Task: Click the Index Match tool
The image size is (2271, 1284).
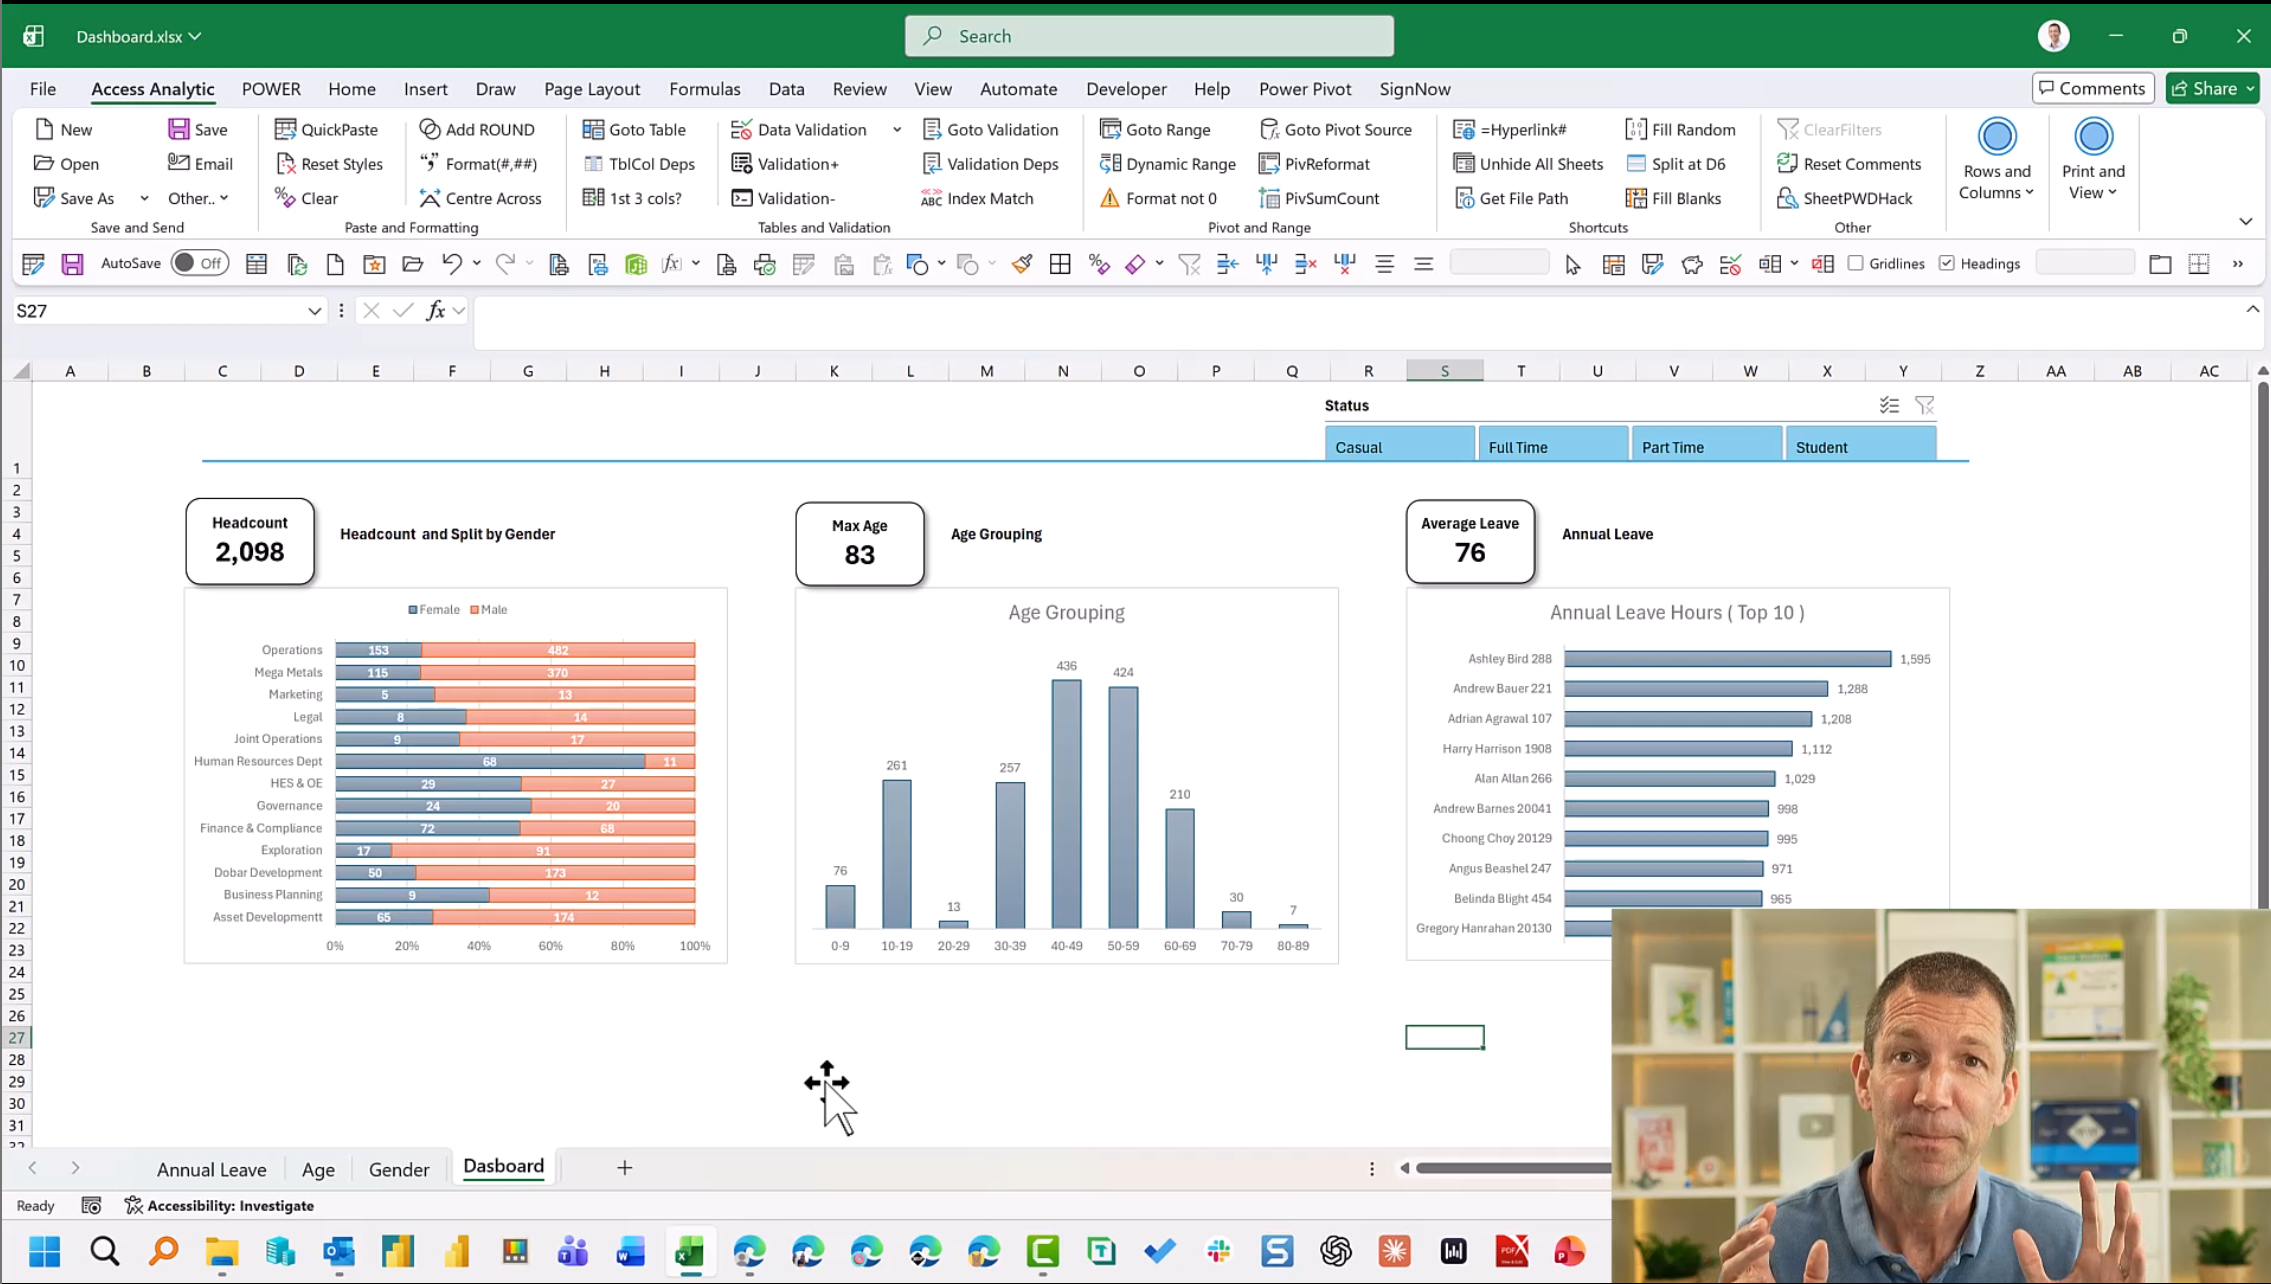Action: 976,198
